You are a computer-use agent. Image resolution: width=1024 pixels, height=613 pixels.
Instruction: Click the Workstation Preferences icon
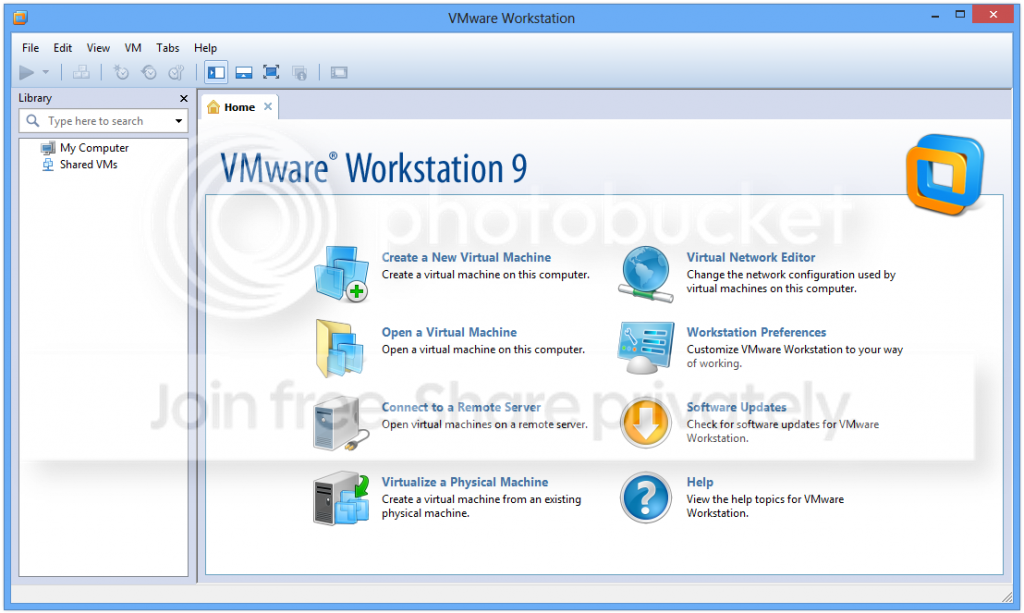pyautogui.click(x=645, y=348)
